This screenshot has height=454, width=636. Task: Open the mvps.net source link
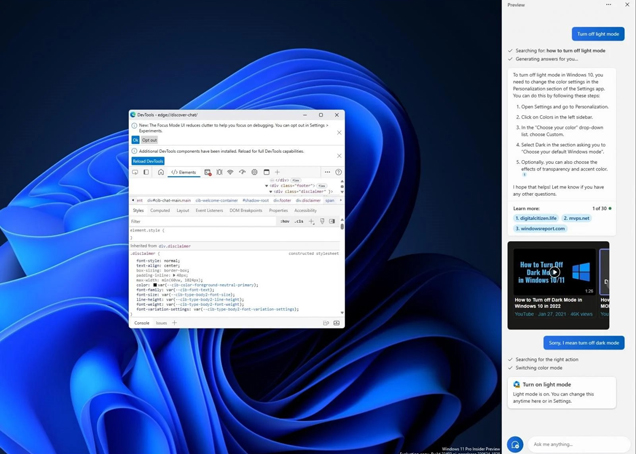point(576,218)
